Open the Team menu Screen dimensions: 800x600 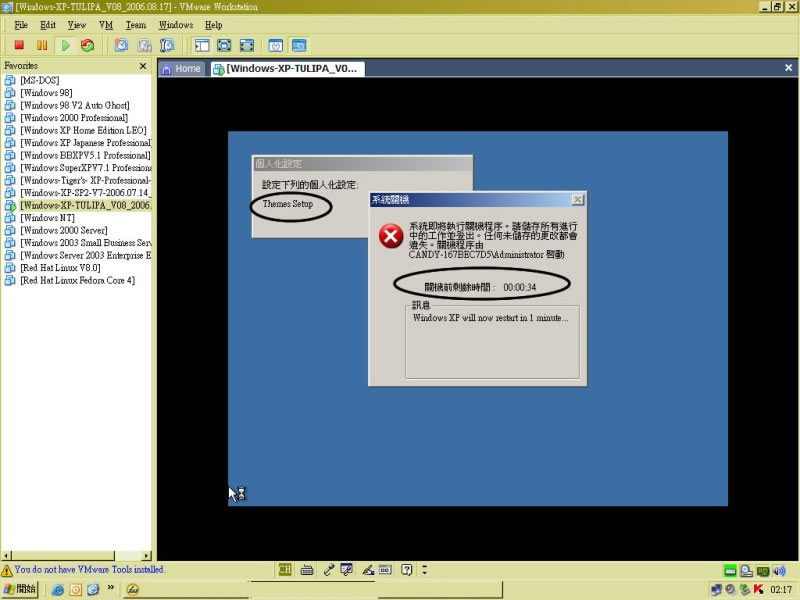pos(136,25)
